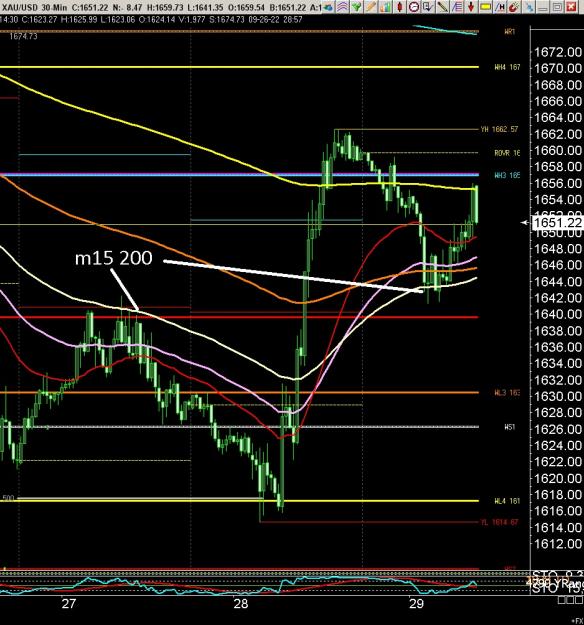
Task: Toggle the red magnet snap icon
Action: pyautogui.click(x=513, y=7)
